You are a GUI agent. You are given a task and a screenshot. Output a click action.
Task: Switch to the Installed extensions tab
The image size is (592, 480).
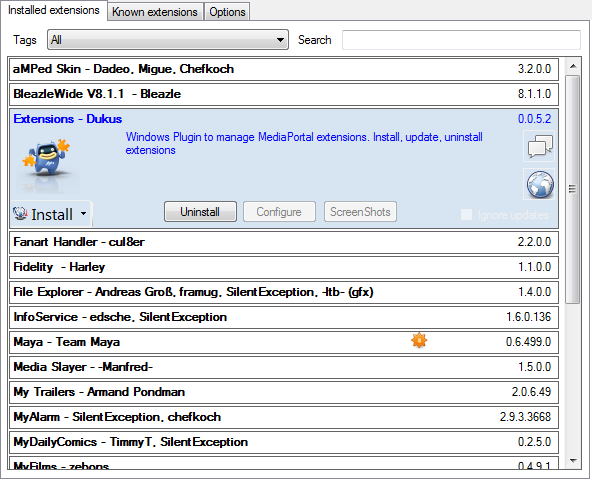tap(54, 10)
